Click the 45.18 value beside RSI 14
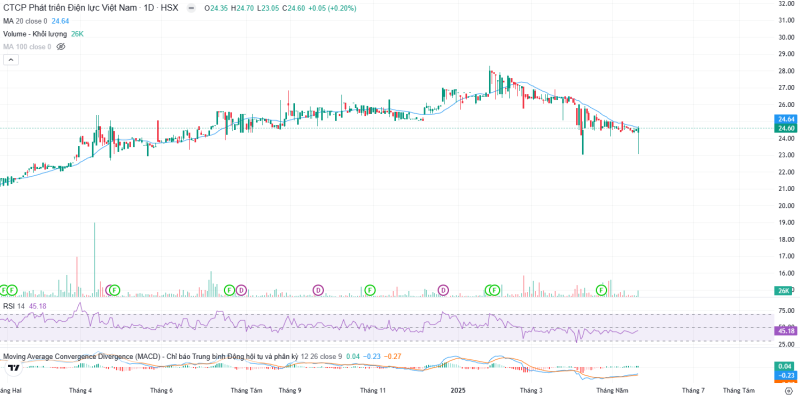This screenshot has height=398, width=800. 37,306
